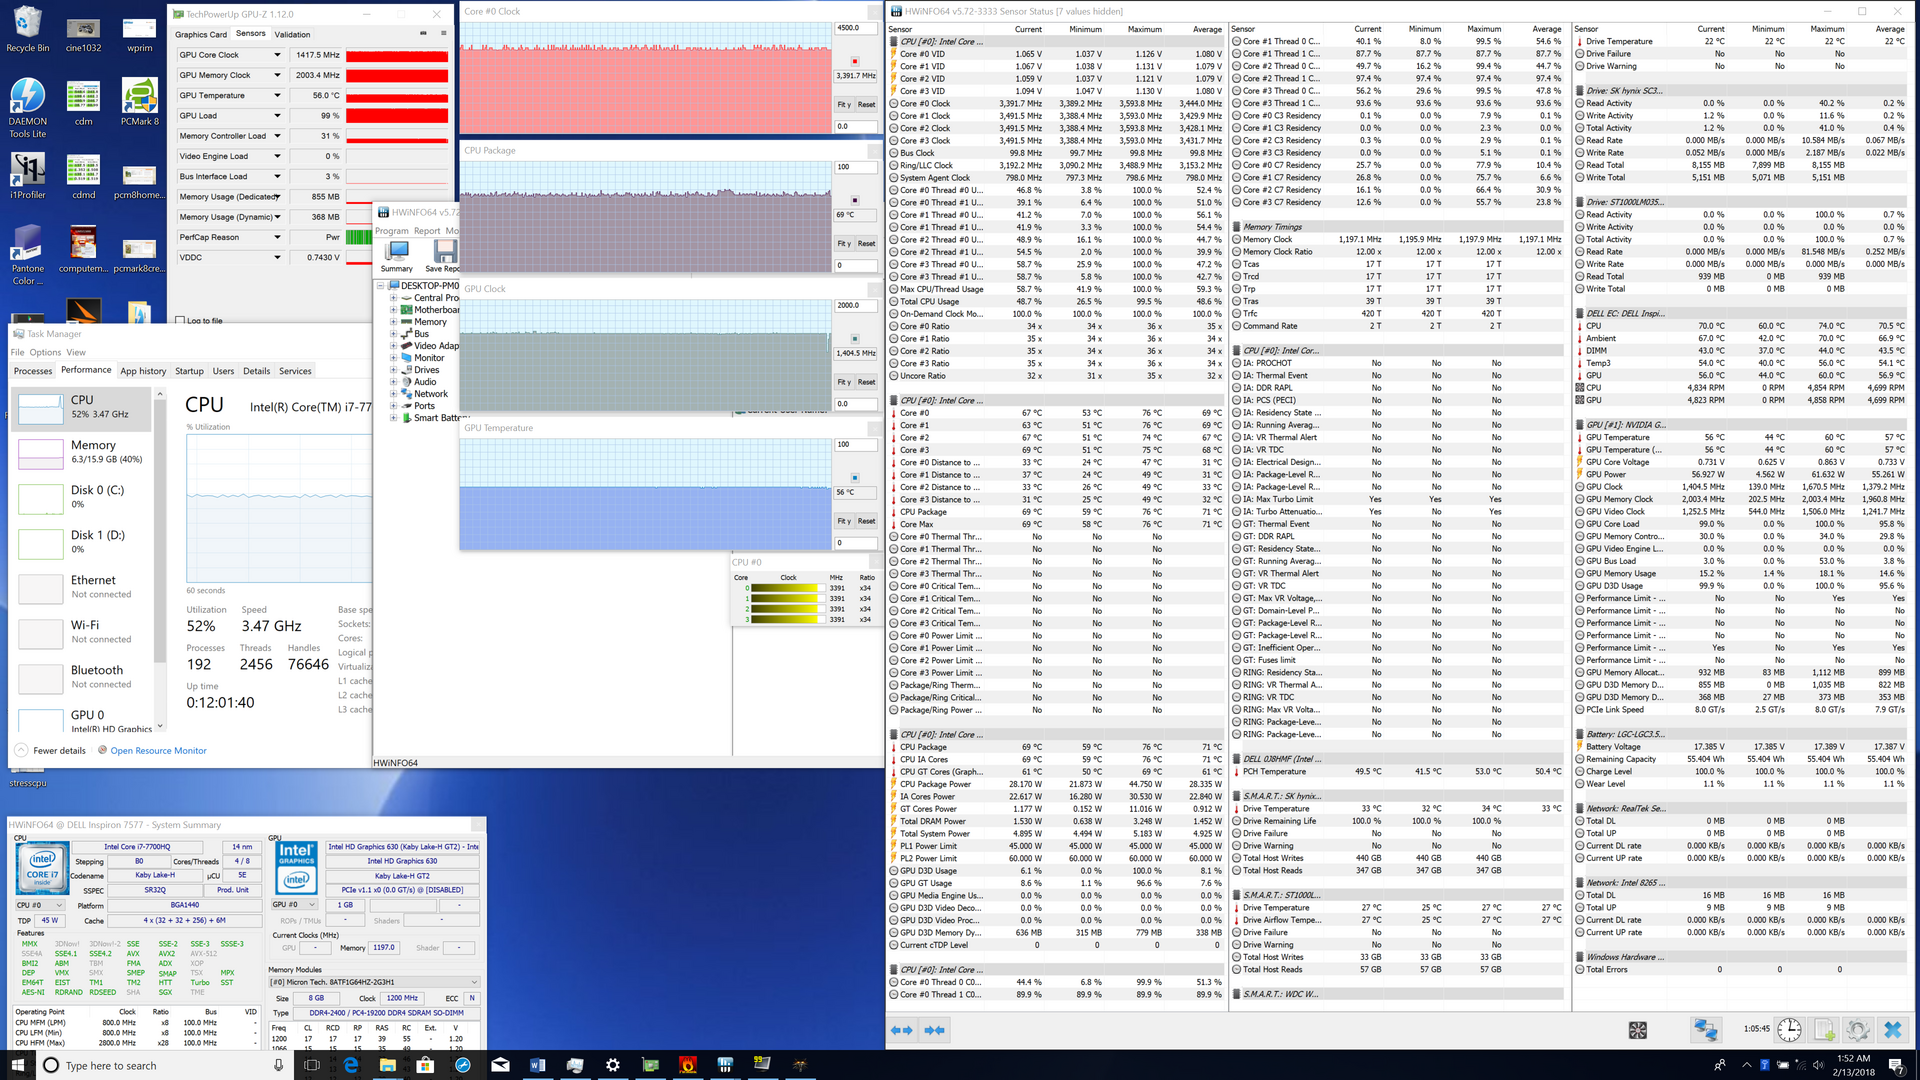This screenshot has width=1920, height=1080.
Task: Open Windows Start menu button
Action: 17,1065
